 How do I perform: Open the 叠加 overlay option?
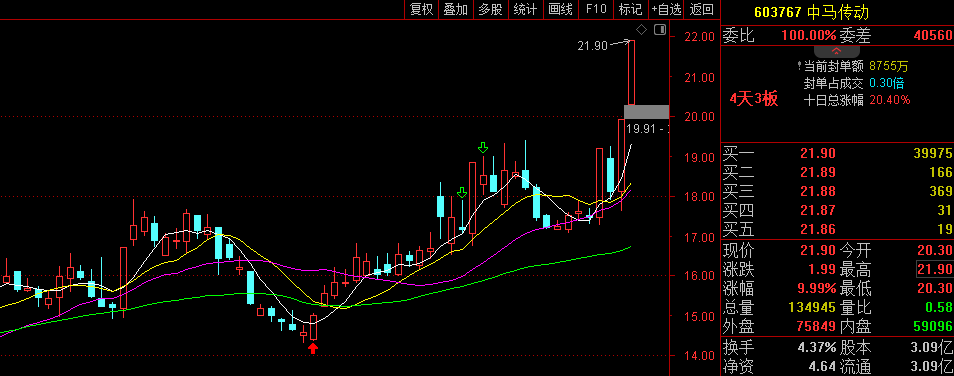point(456,9)
